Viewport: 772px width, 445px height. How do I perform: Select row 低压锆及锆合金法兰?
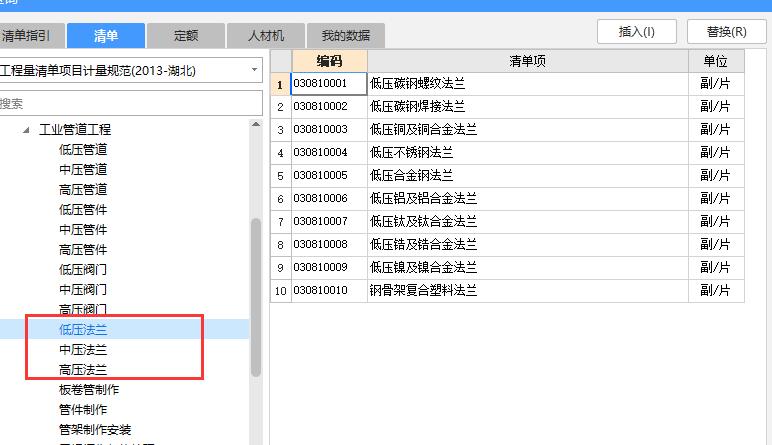click(528, 245)
